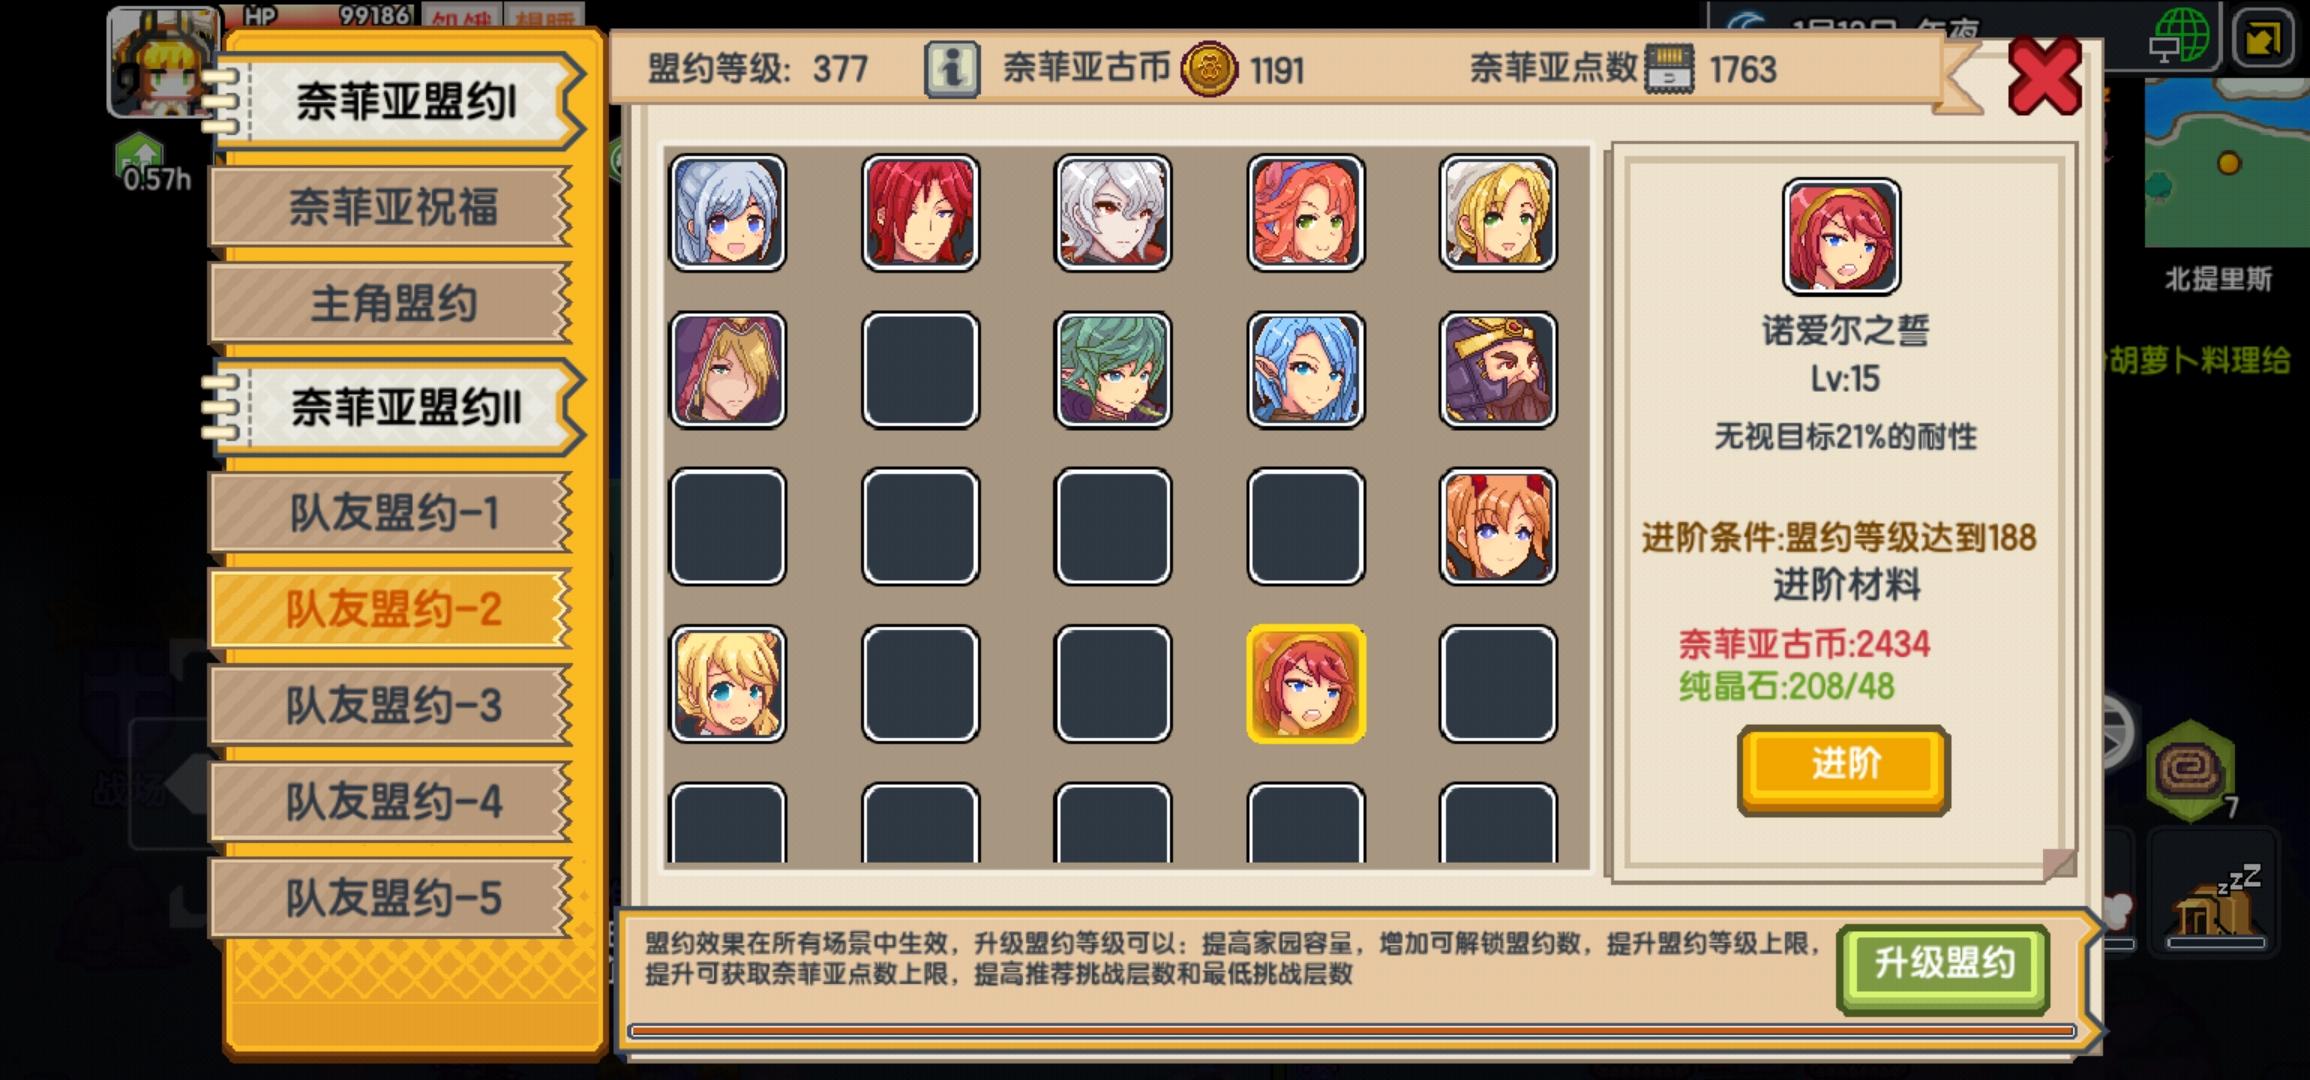Switch to 队友盟约-1 tab

(391, 513)
